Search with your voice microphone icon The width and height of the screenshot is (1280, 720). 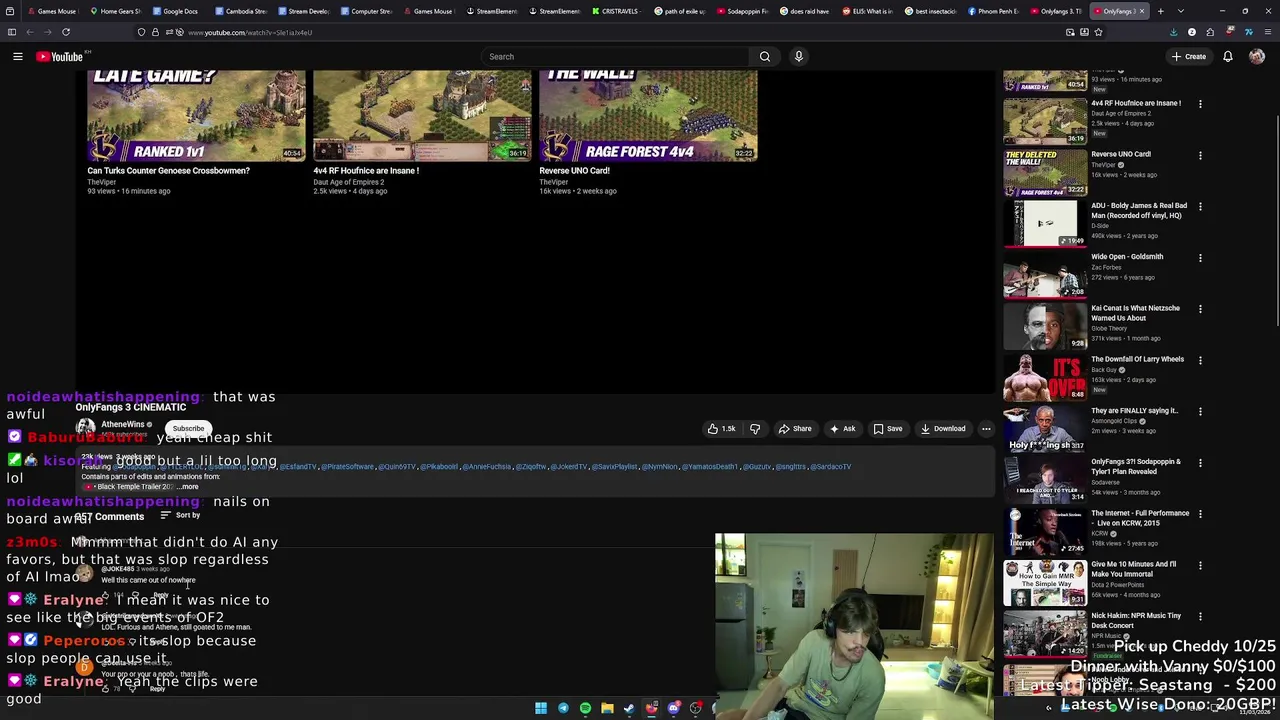tap(799, 57)
